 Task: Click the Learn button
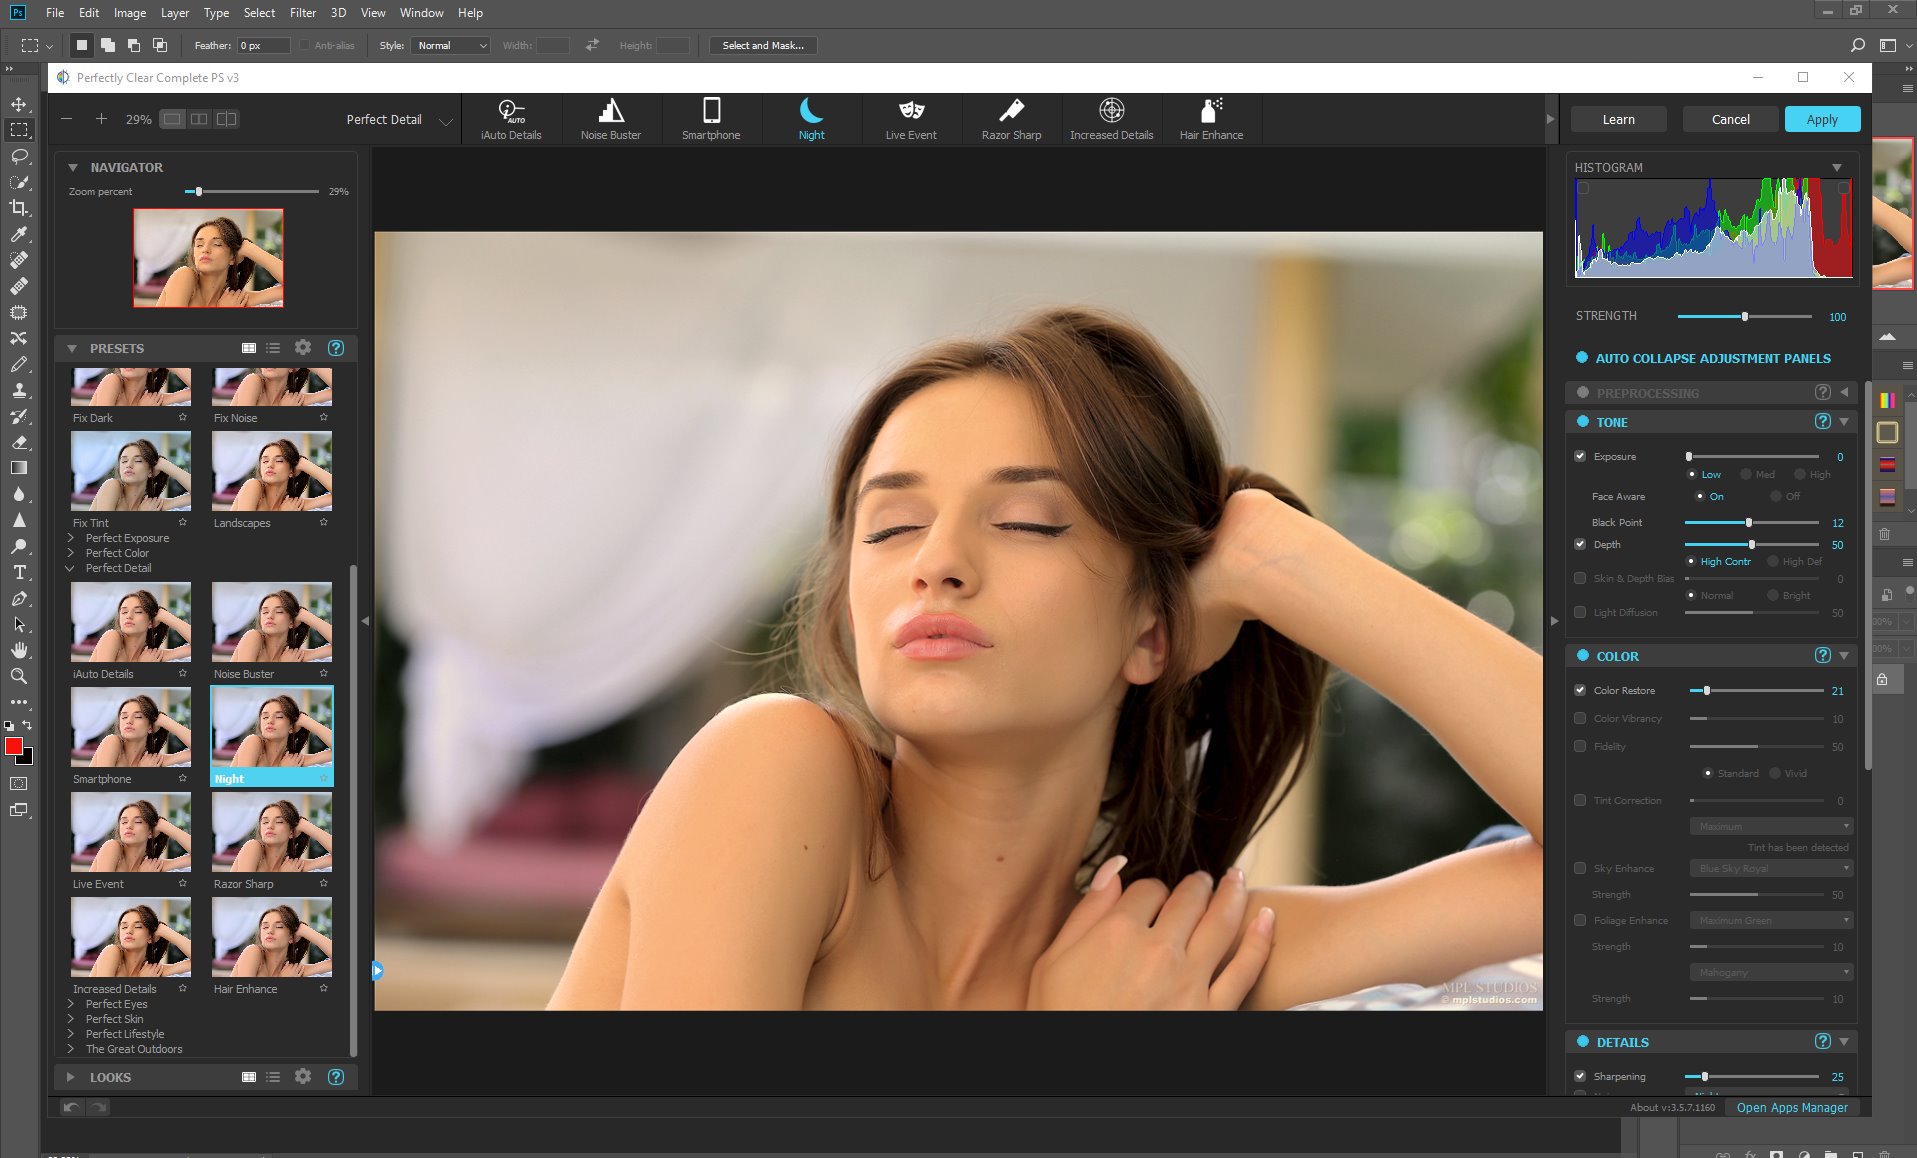(x=1618, y=119)
